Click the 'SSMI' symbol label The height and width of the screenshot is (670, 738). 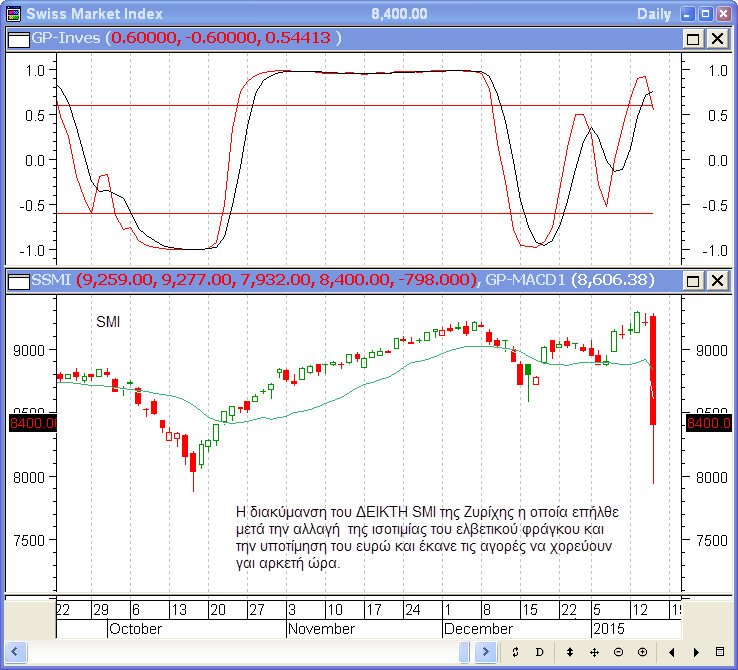click(x=51, y=280)
